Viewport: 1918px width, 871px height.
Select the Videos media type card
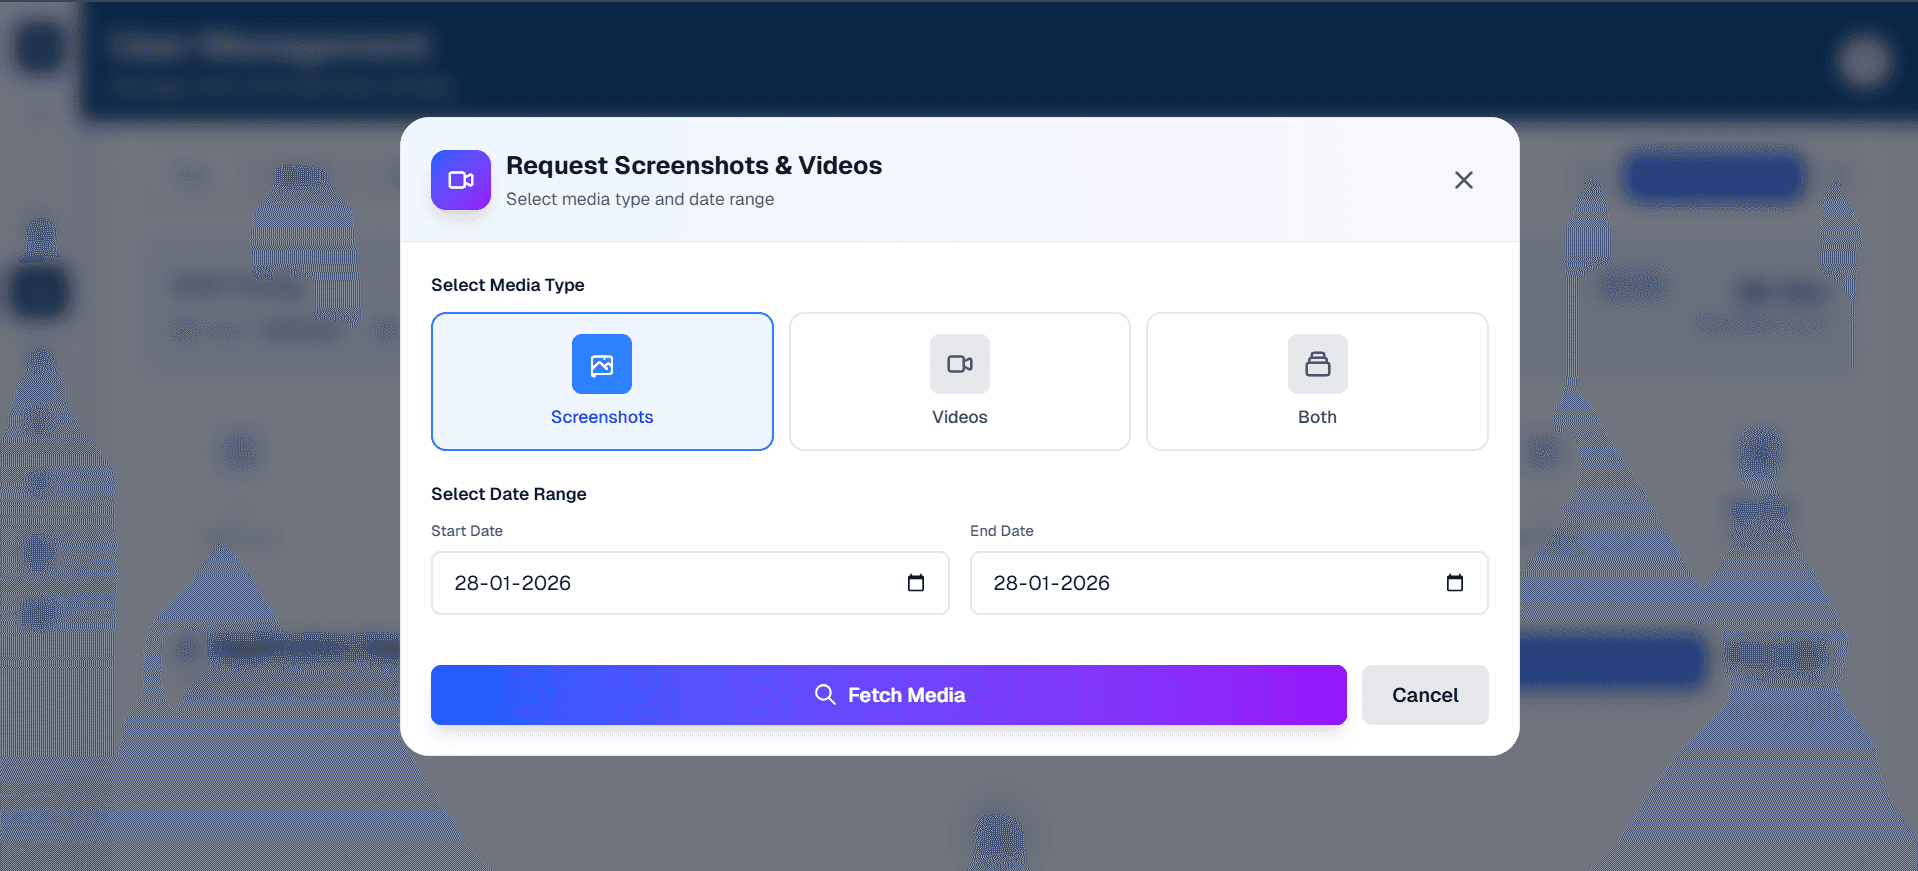point(959,381)
